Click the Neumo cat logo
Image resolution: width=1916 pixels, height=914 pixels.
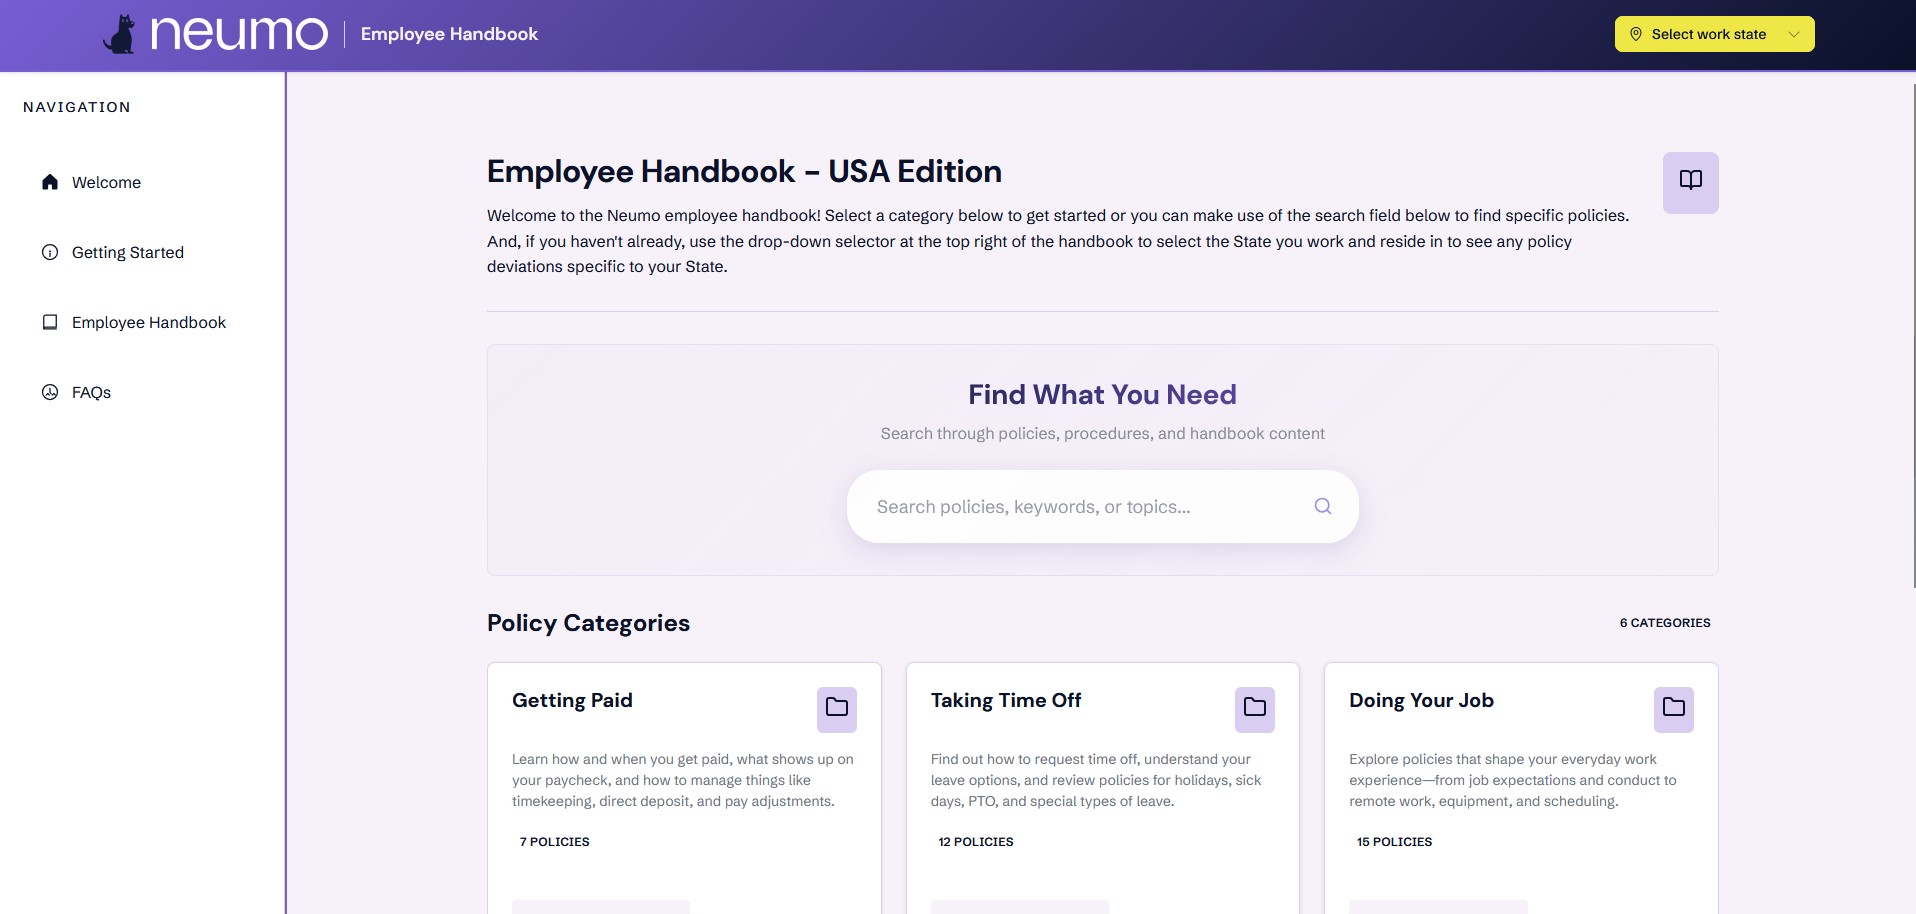pos(122,33)
